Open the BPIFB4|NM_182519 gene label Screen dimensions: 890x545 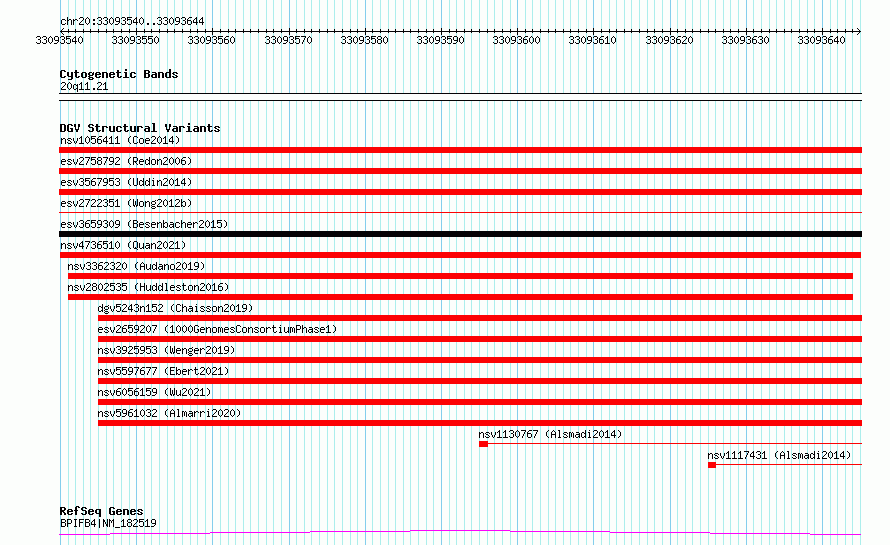coord(108,523)
